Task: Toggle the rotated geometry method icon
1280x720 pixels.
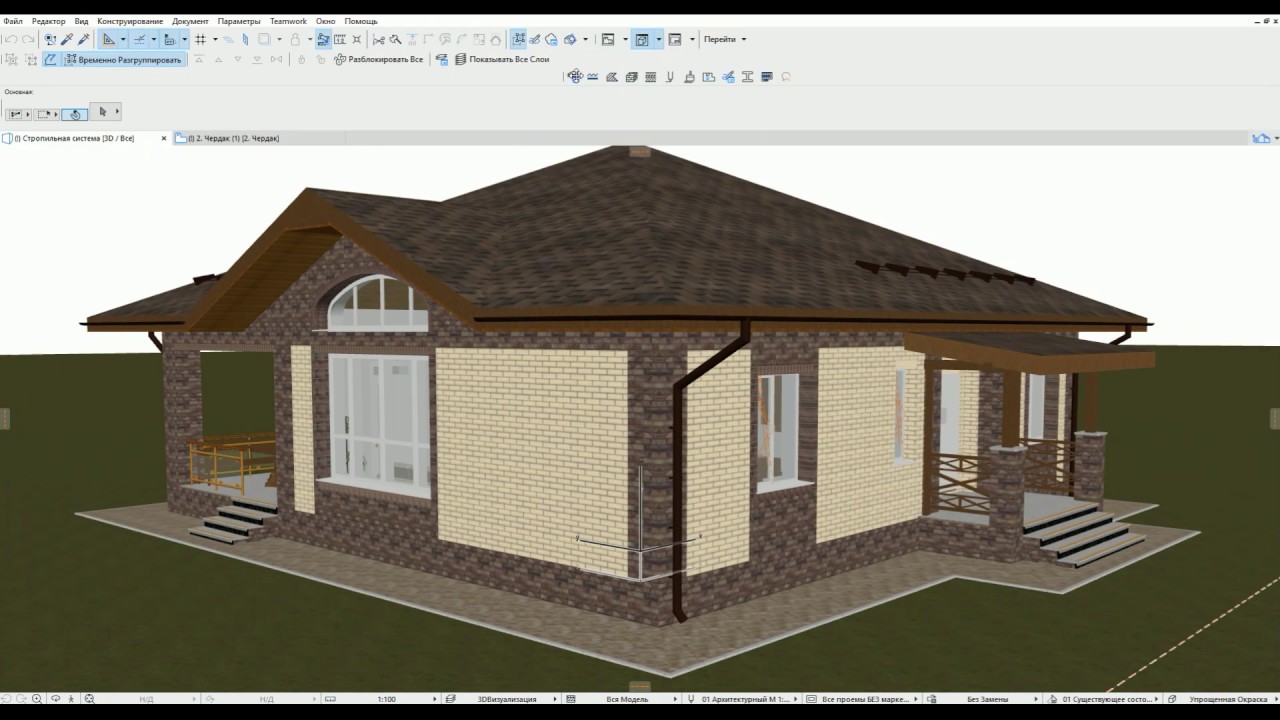Action: tap(75, 114)
